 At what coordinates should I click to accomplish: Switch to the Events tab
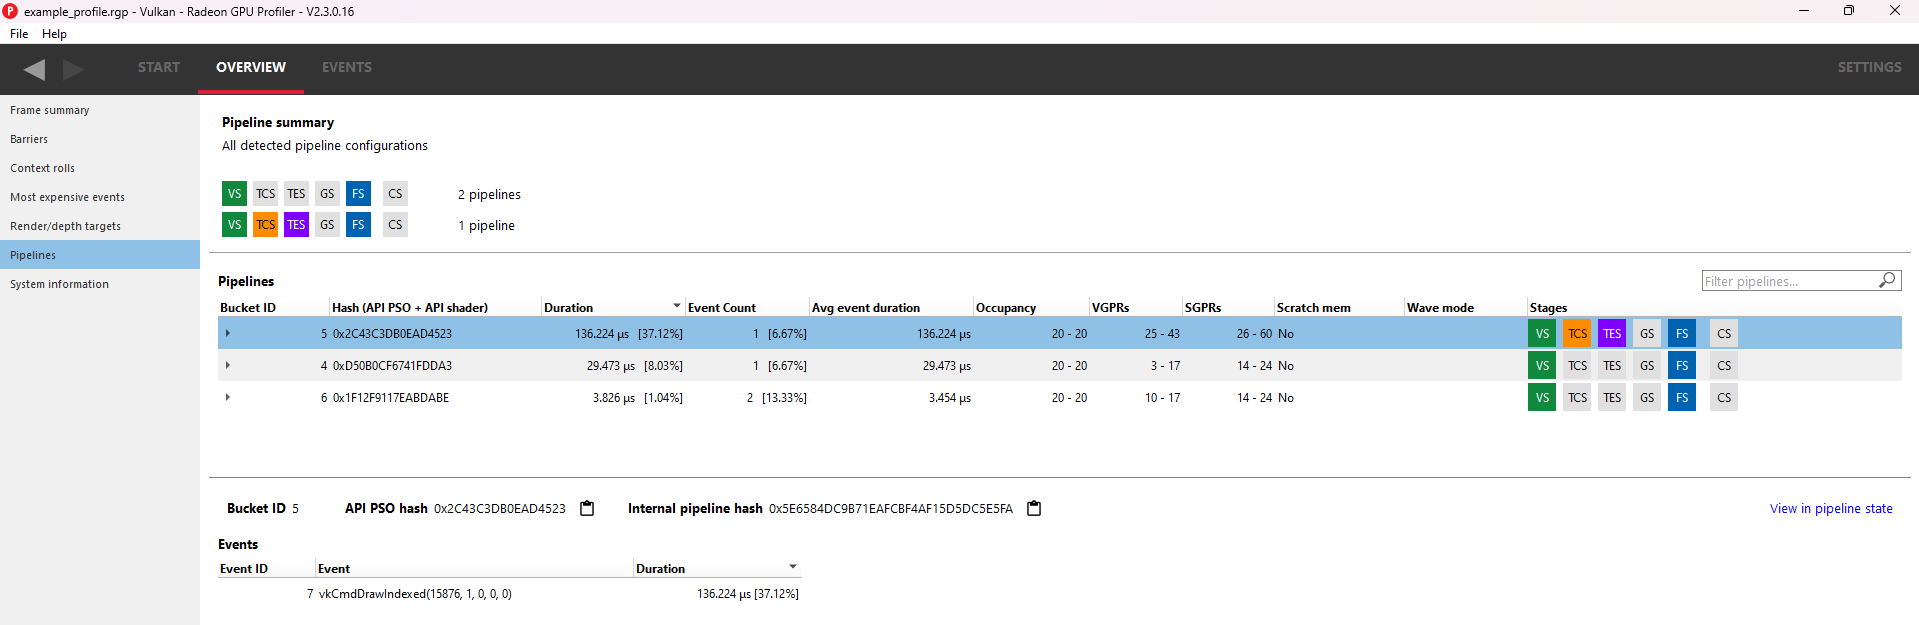click(x=346, y=67)
